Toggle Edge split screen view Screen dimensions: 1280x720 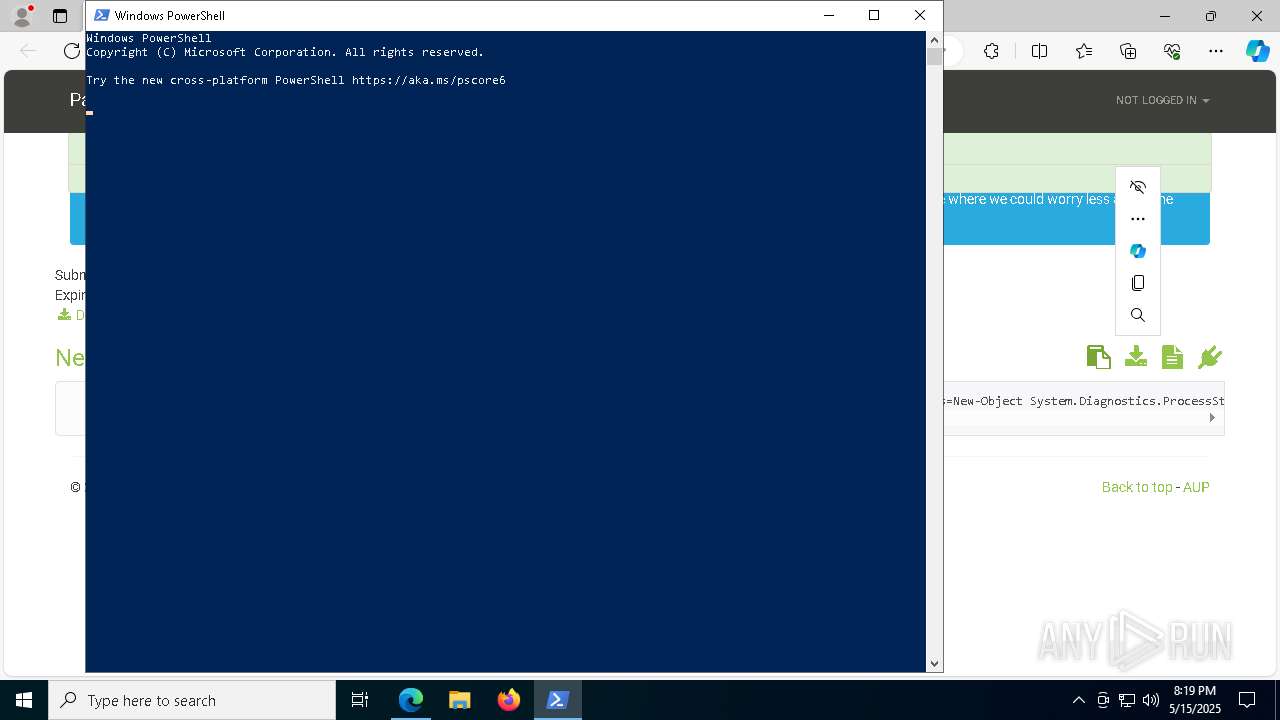pyautogui.click(x=1039, y=51)
